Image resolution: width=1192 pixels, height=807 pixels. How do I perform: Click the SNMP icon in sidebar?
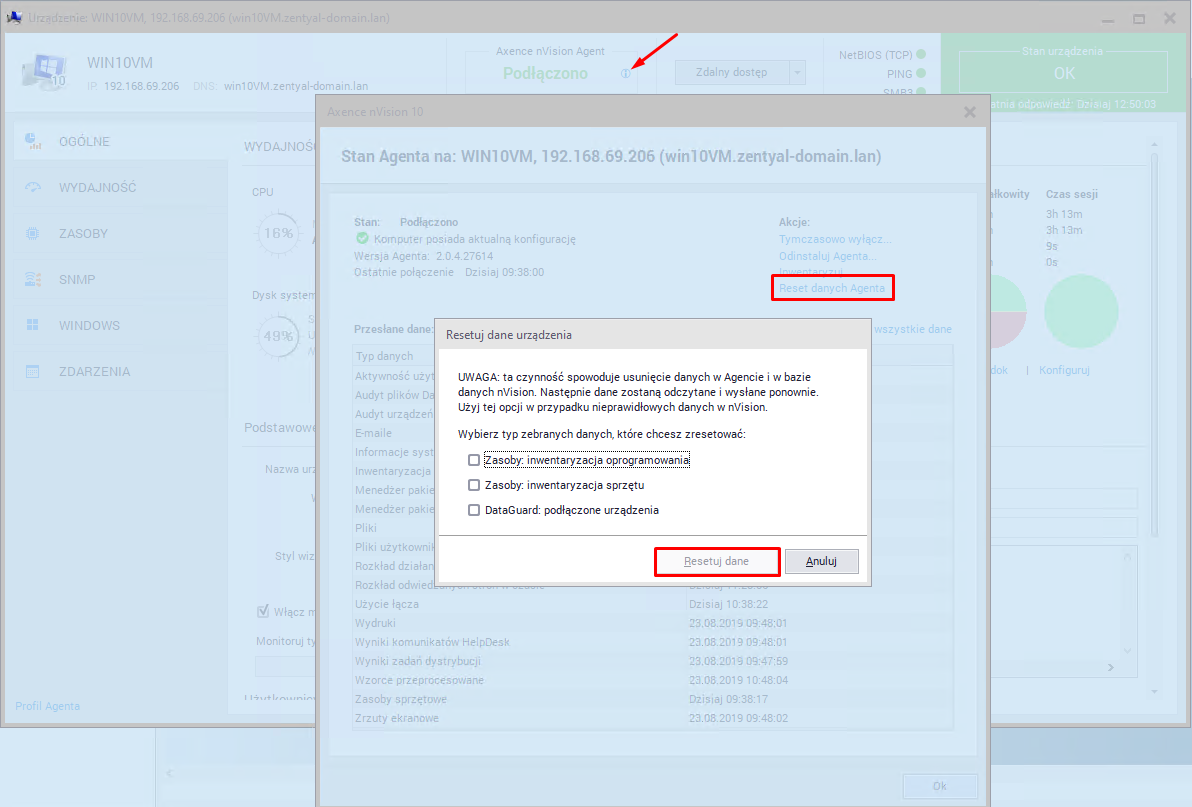(x=33, y=279)
